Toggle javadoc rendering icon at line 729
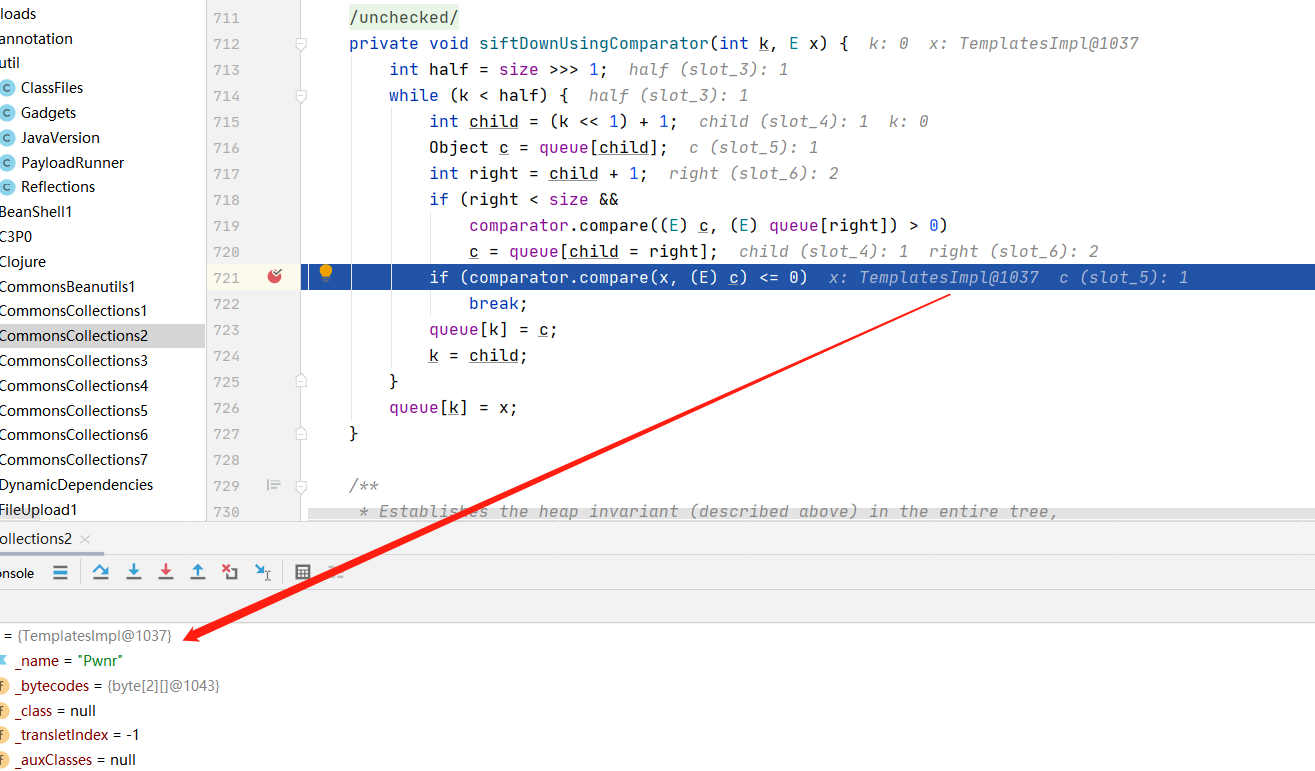This screenshot has width=1315, height=771. 274,486
